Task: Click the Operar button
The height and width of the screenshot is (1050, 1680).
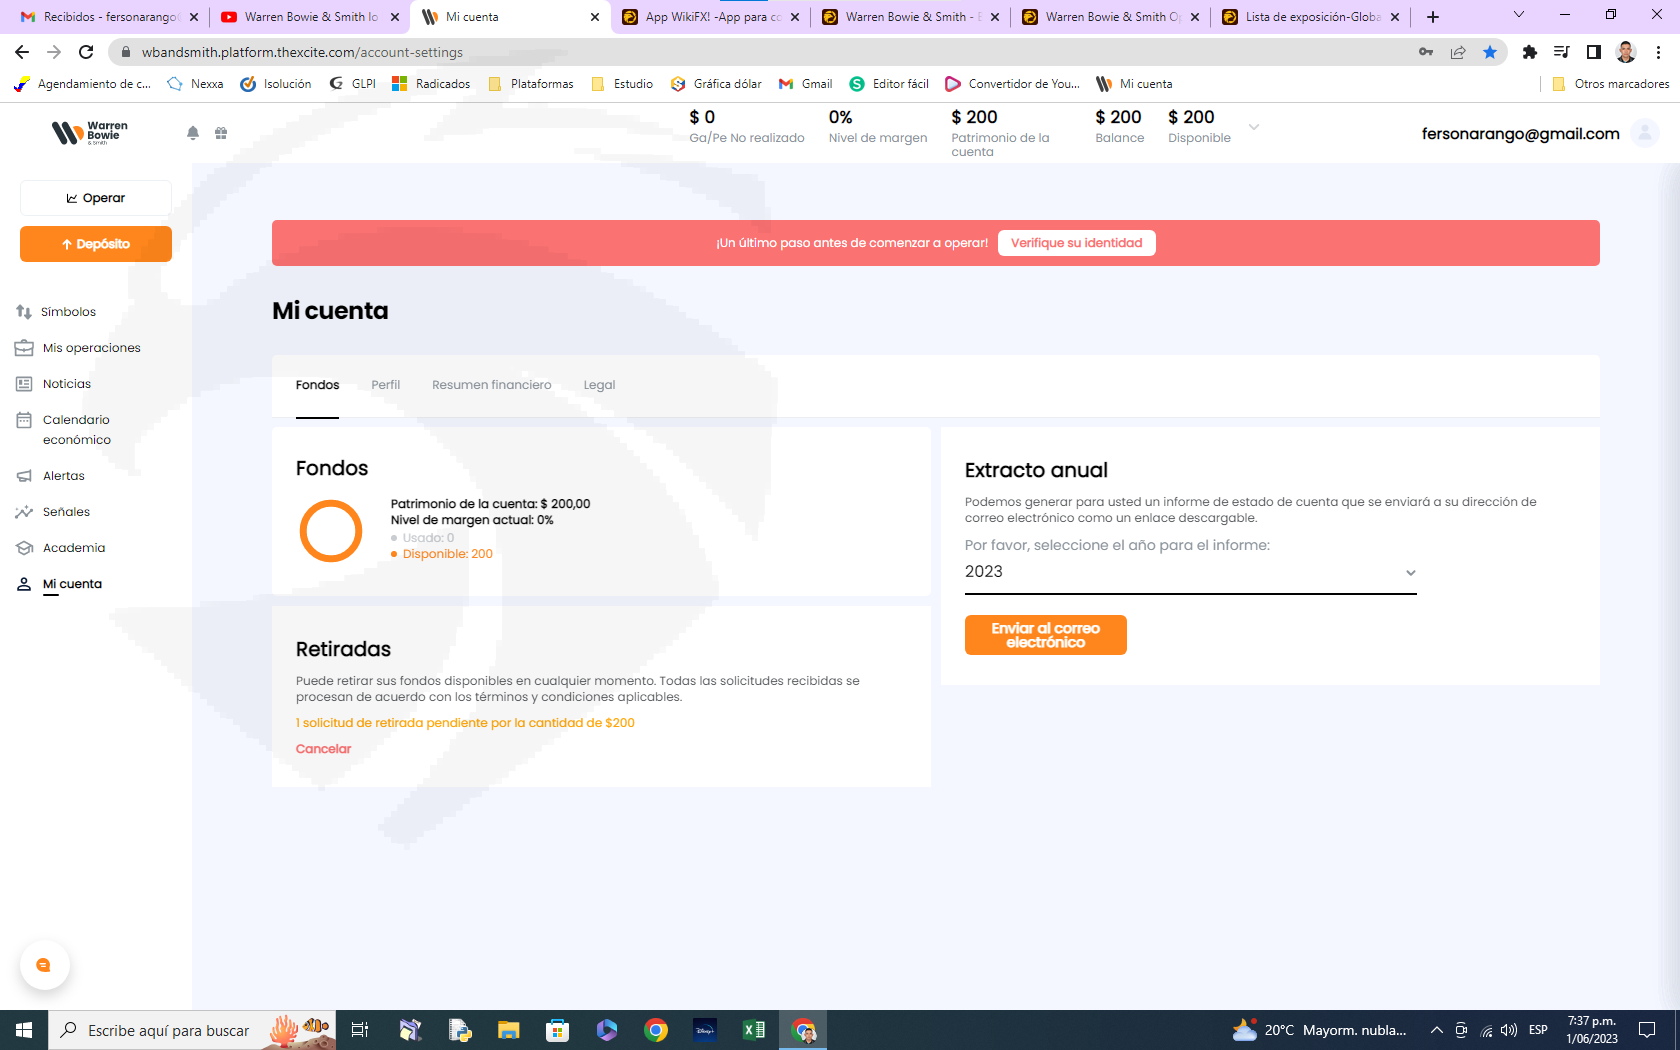Action: (96, 198)
